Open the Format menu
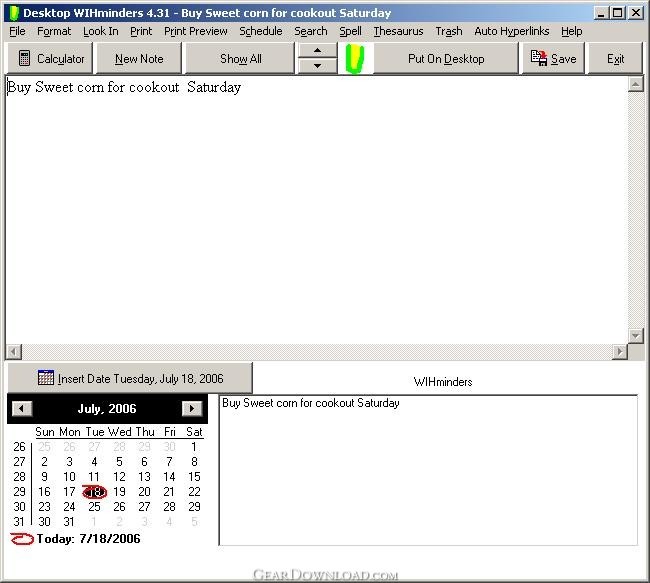The image size is (650, 583). 54,31
